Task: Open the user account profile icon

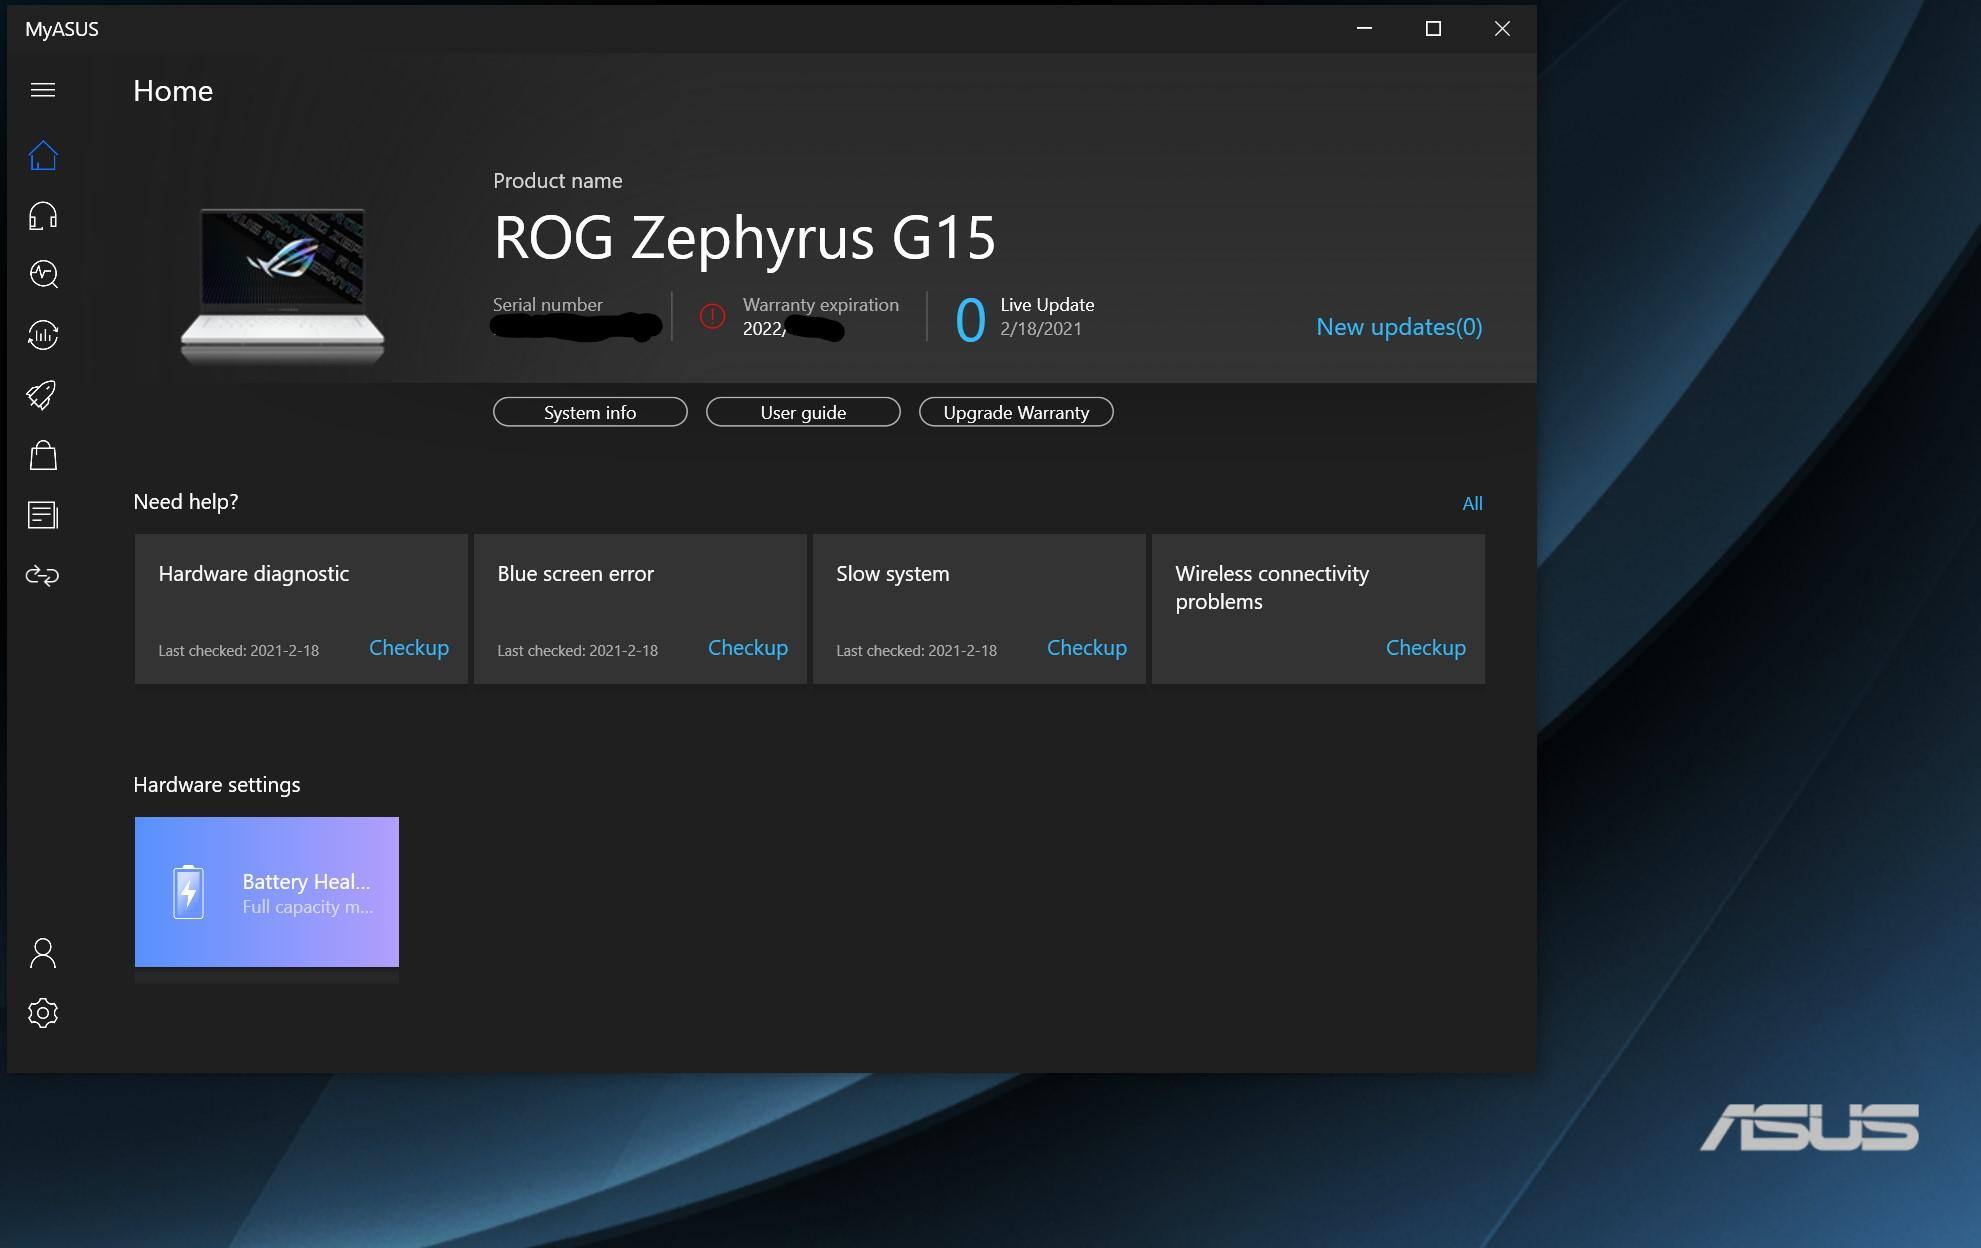Action: tap(43, 953)
